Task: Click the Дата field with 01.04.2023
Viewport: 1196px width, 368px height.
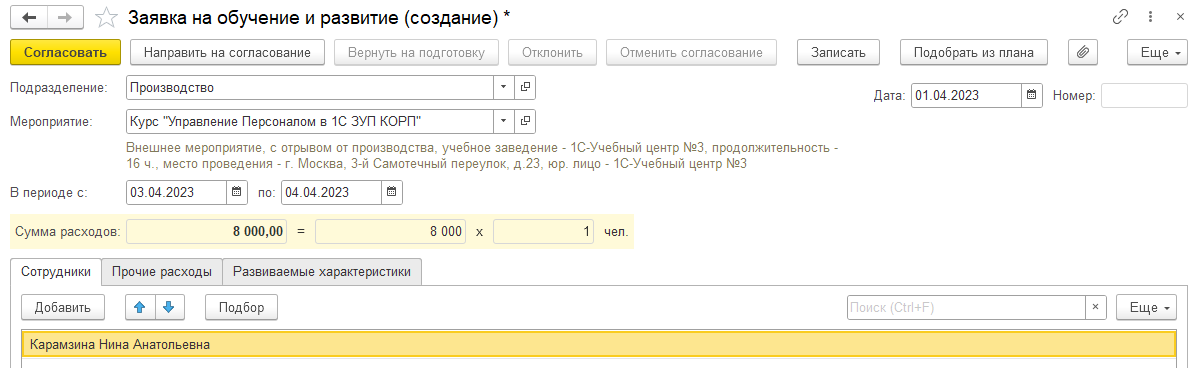Action: (x=966, y=95)
